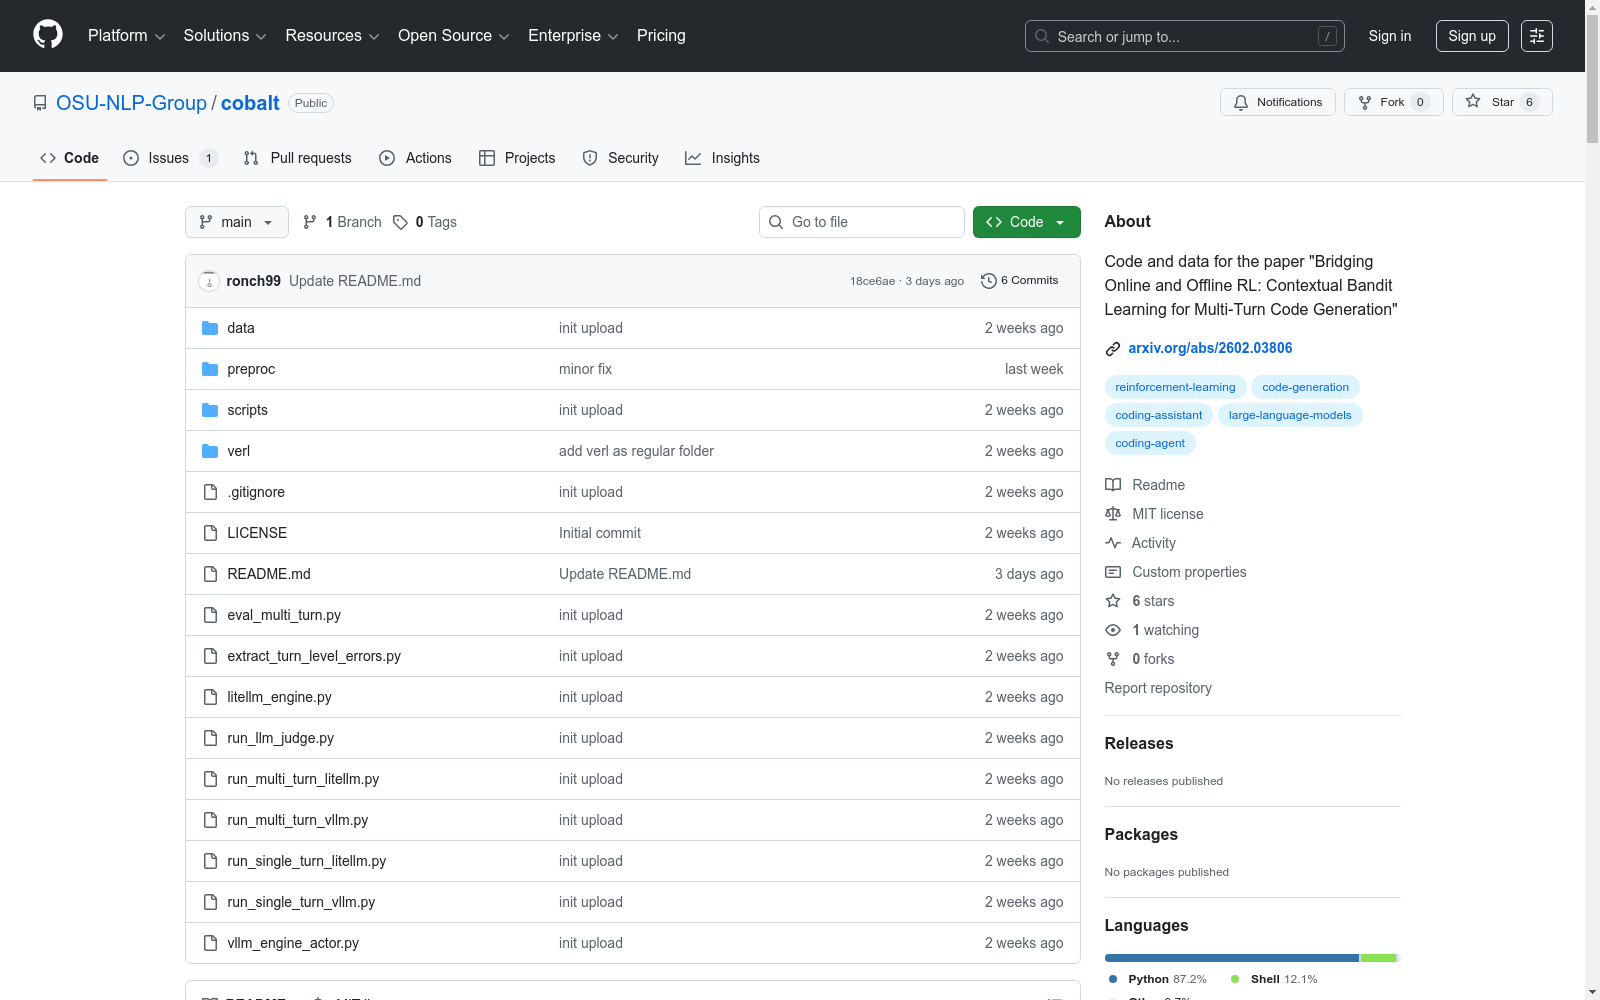This screenshot has width=1600, height=1000.
Task: Click the Go to file input
Action: 862,222
